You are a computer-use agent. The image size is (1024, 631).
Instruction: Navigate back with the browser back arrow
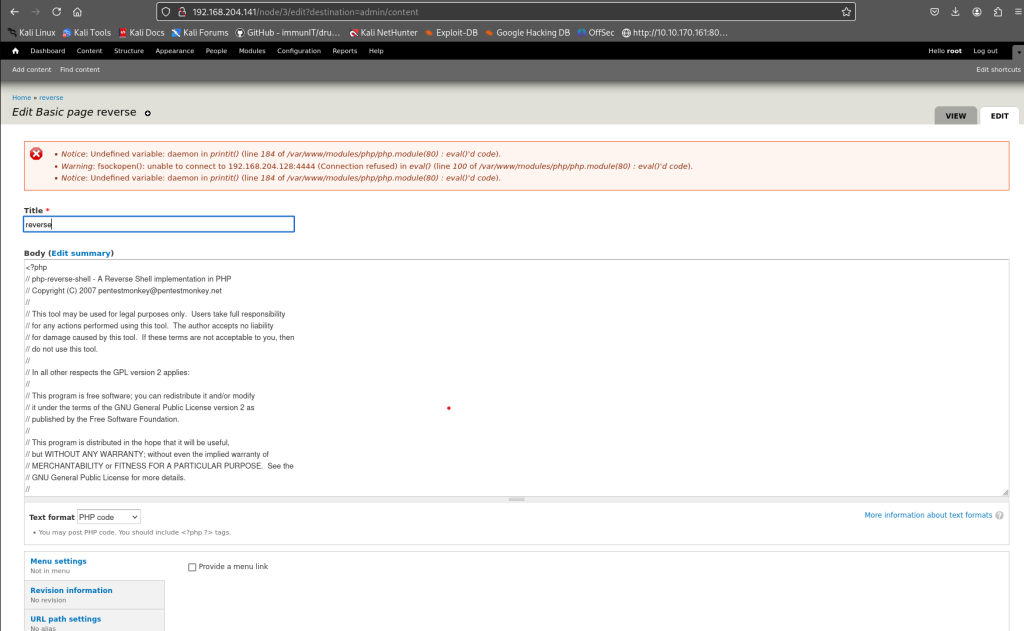pos(13,12)
